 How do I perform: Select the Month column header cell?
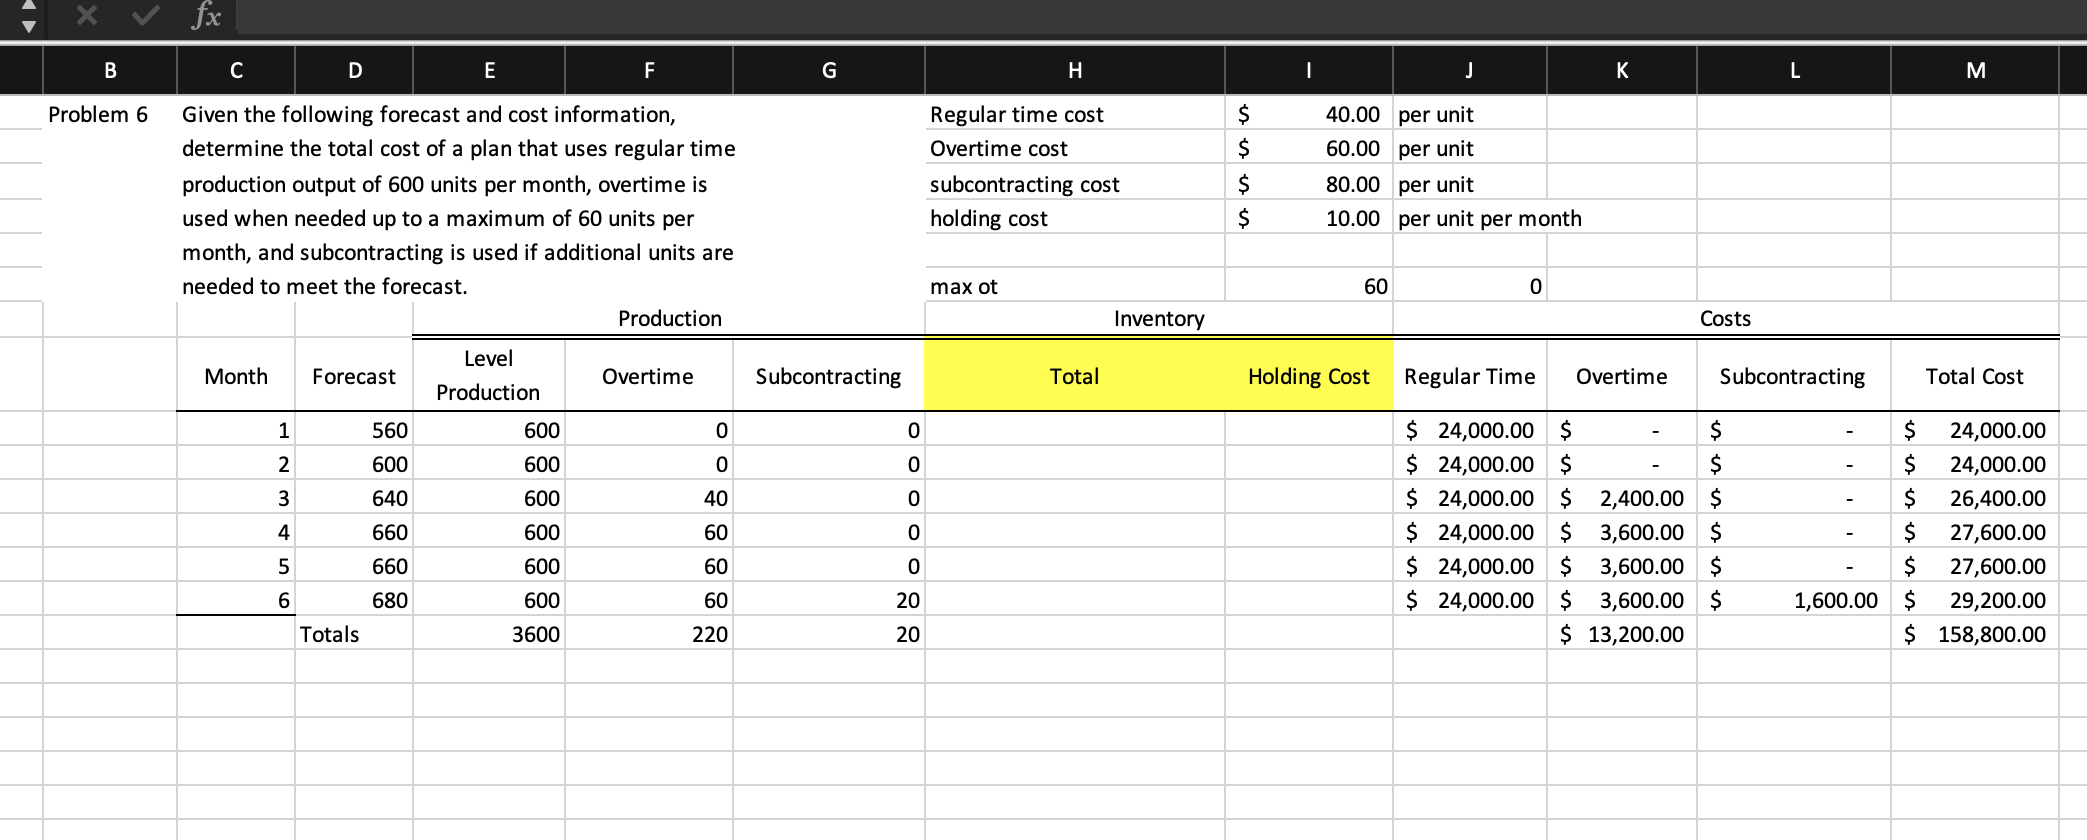(234, 376)
